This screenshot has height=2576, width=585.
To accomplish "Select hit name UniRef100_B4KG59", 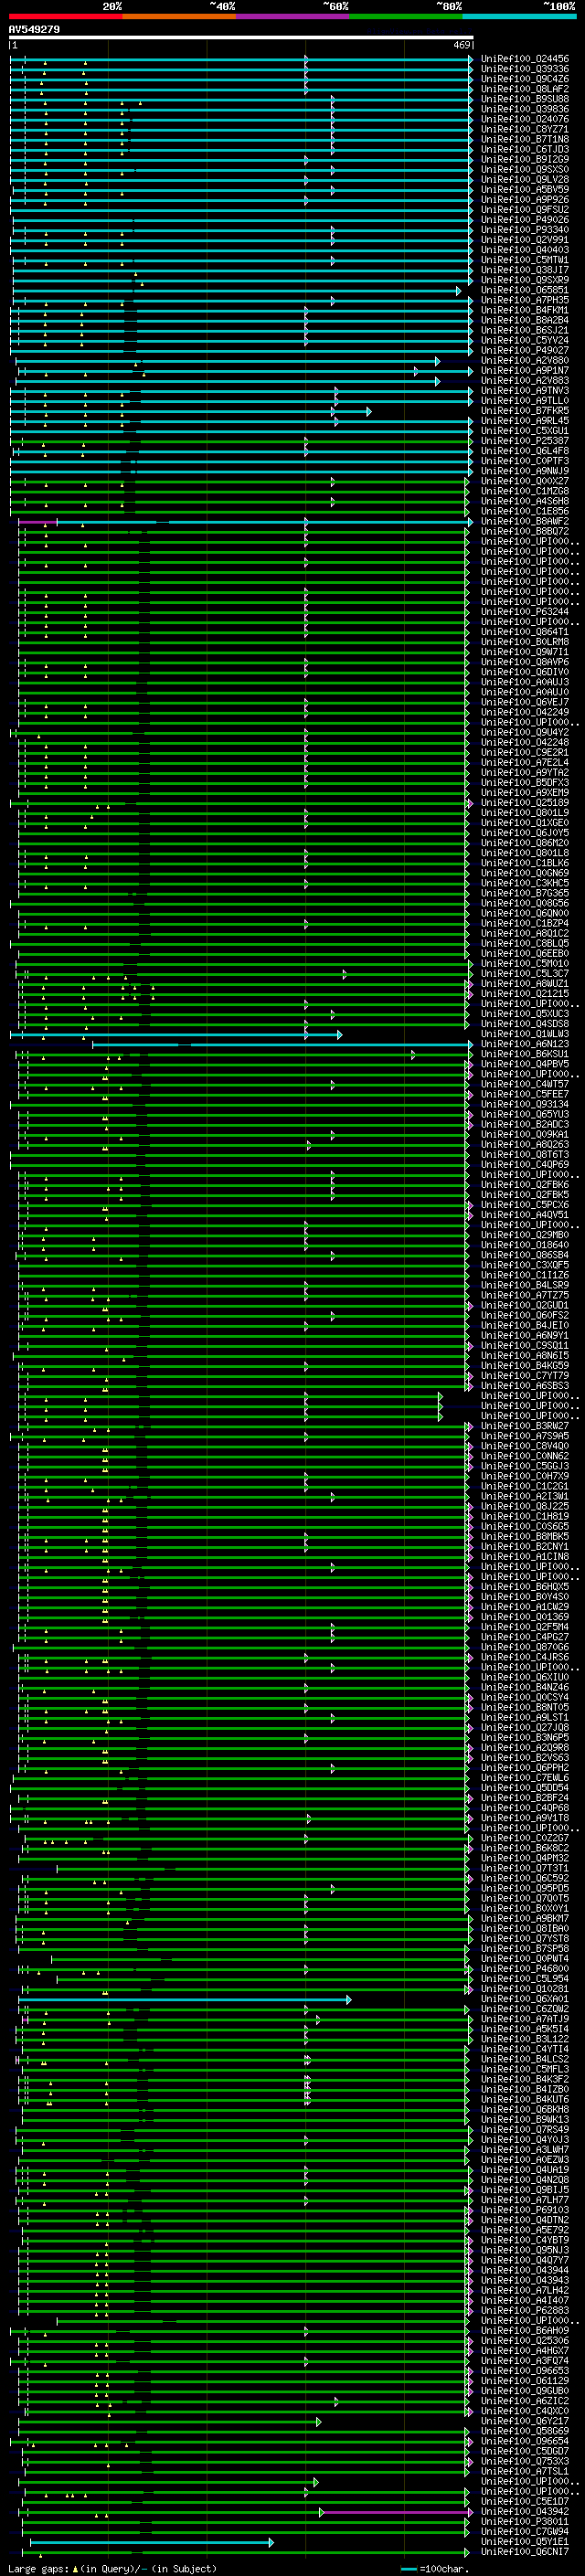I will [x=525, y=1366].
